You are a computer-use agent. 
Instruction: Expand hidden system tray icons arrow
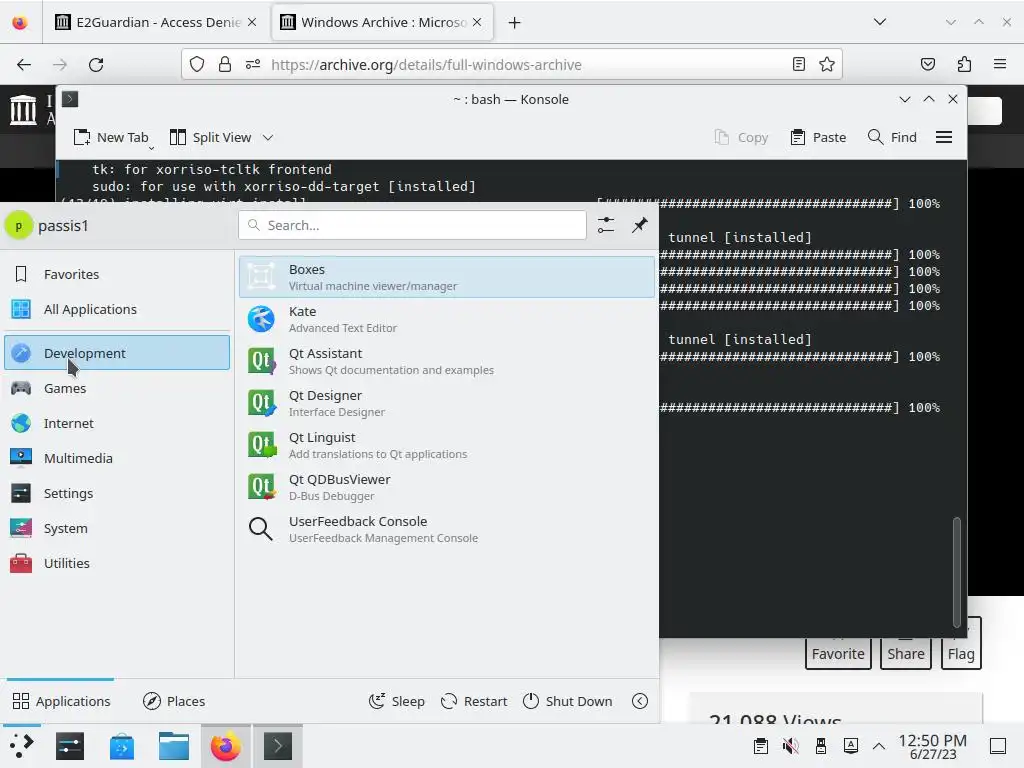[x=879, y=746]
